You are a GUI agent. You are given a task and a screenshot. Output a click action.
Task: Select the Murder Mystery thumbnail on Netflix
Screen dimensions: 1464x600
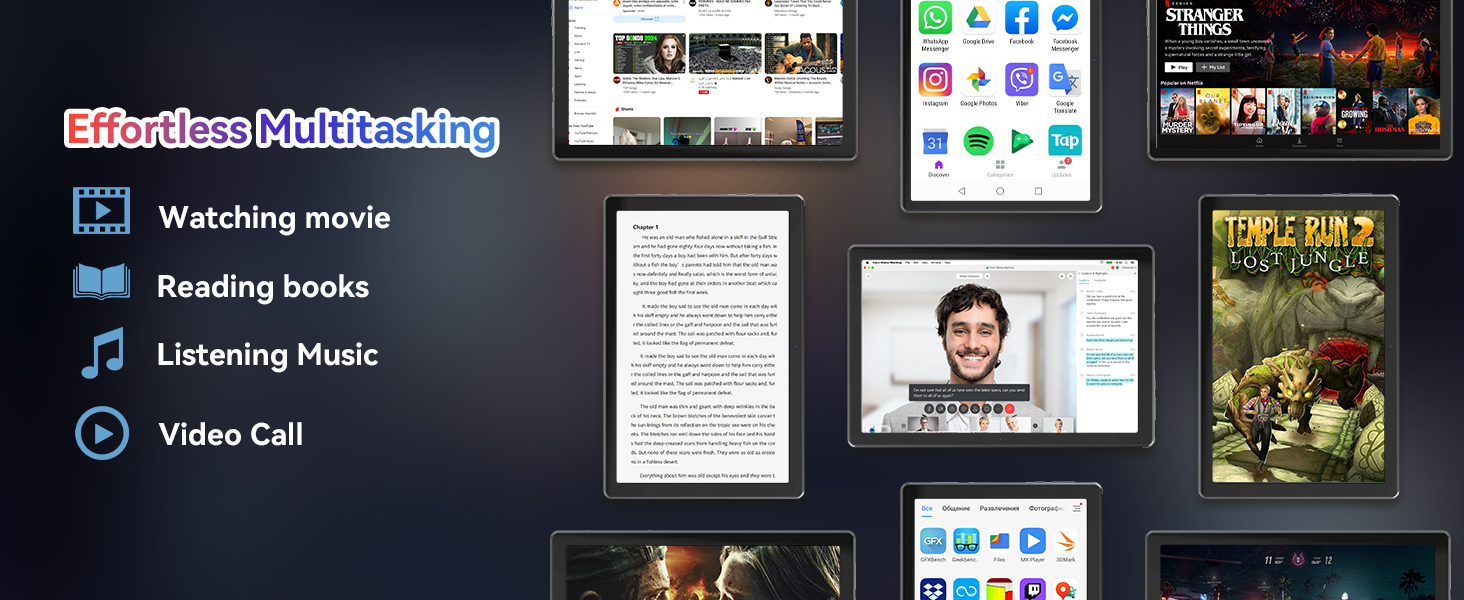1177,111
